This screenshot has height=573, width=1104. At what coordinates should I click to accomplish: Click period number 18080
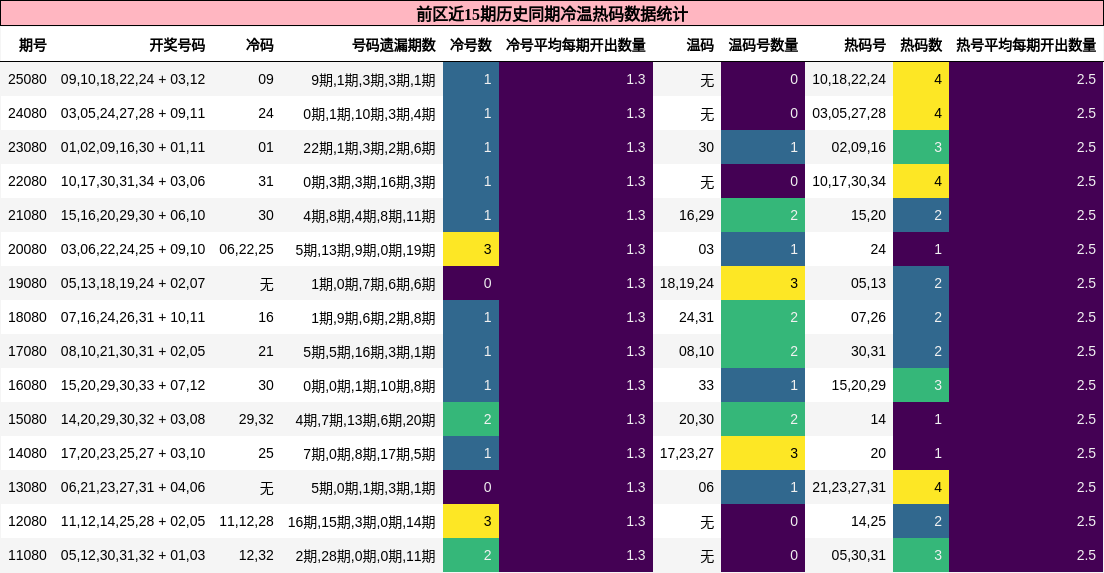tap(27, 317)
